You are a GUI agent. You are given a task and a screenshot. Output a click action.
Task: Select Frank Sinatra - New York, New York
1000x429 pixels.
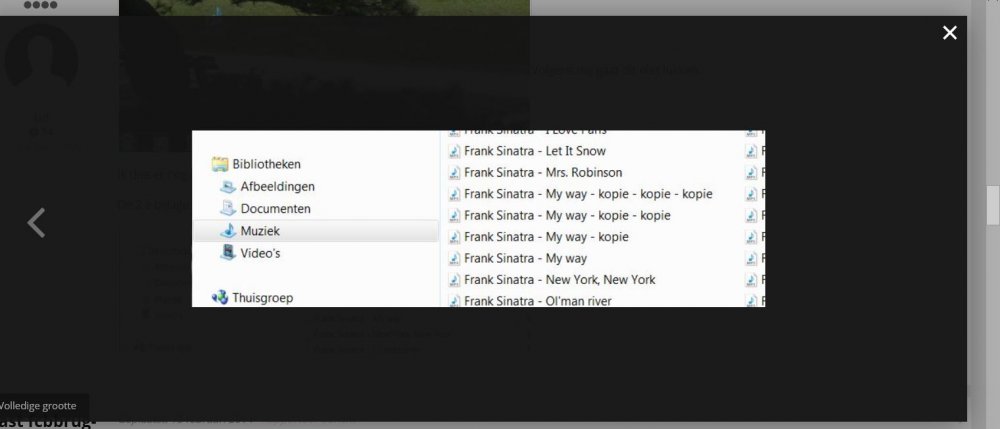pyautogui.click(x=559, y=279)
